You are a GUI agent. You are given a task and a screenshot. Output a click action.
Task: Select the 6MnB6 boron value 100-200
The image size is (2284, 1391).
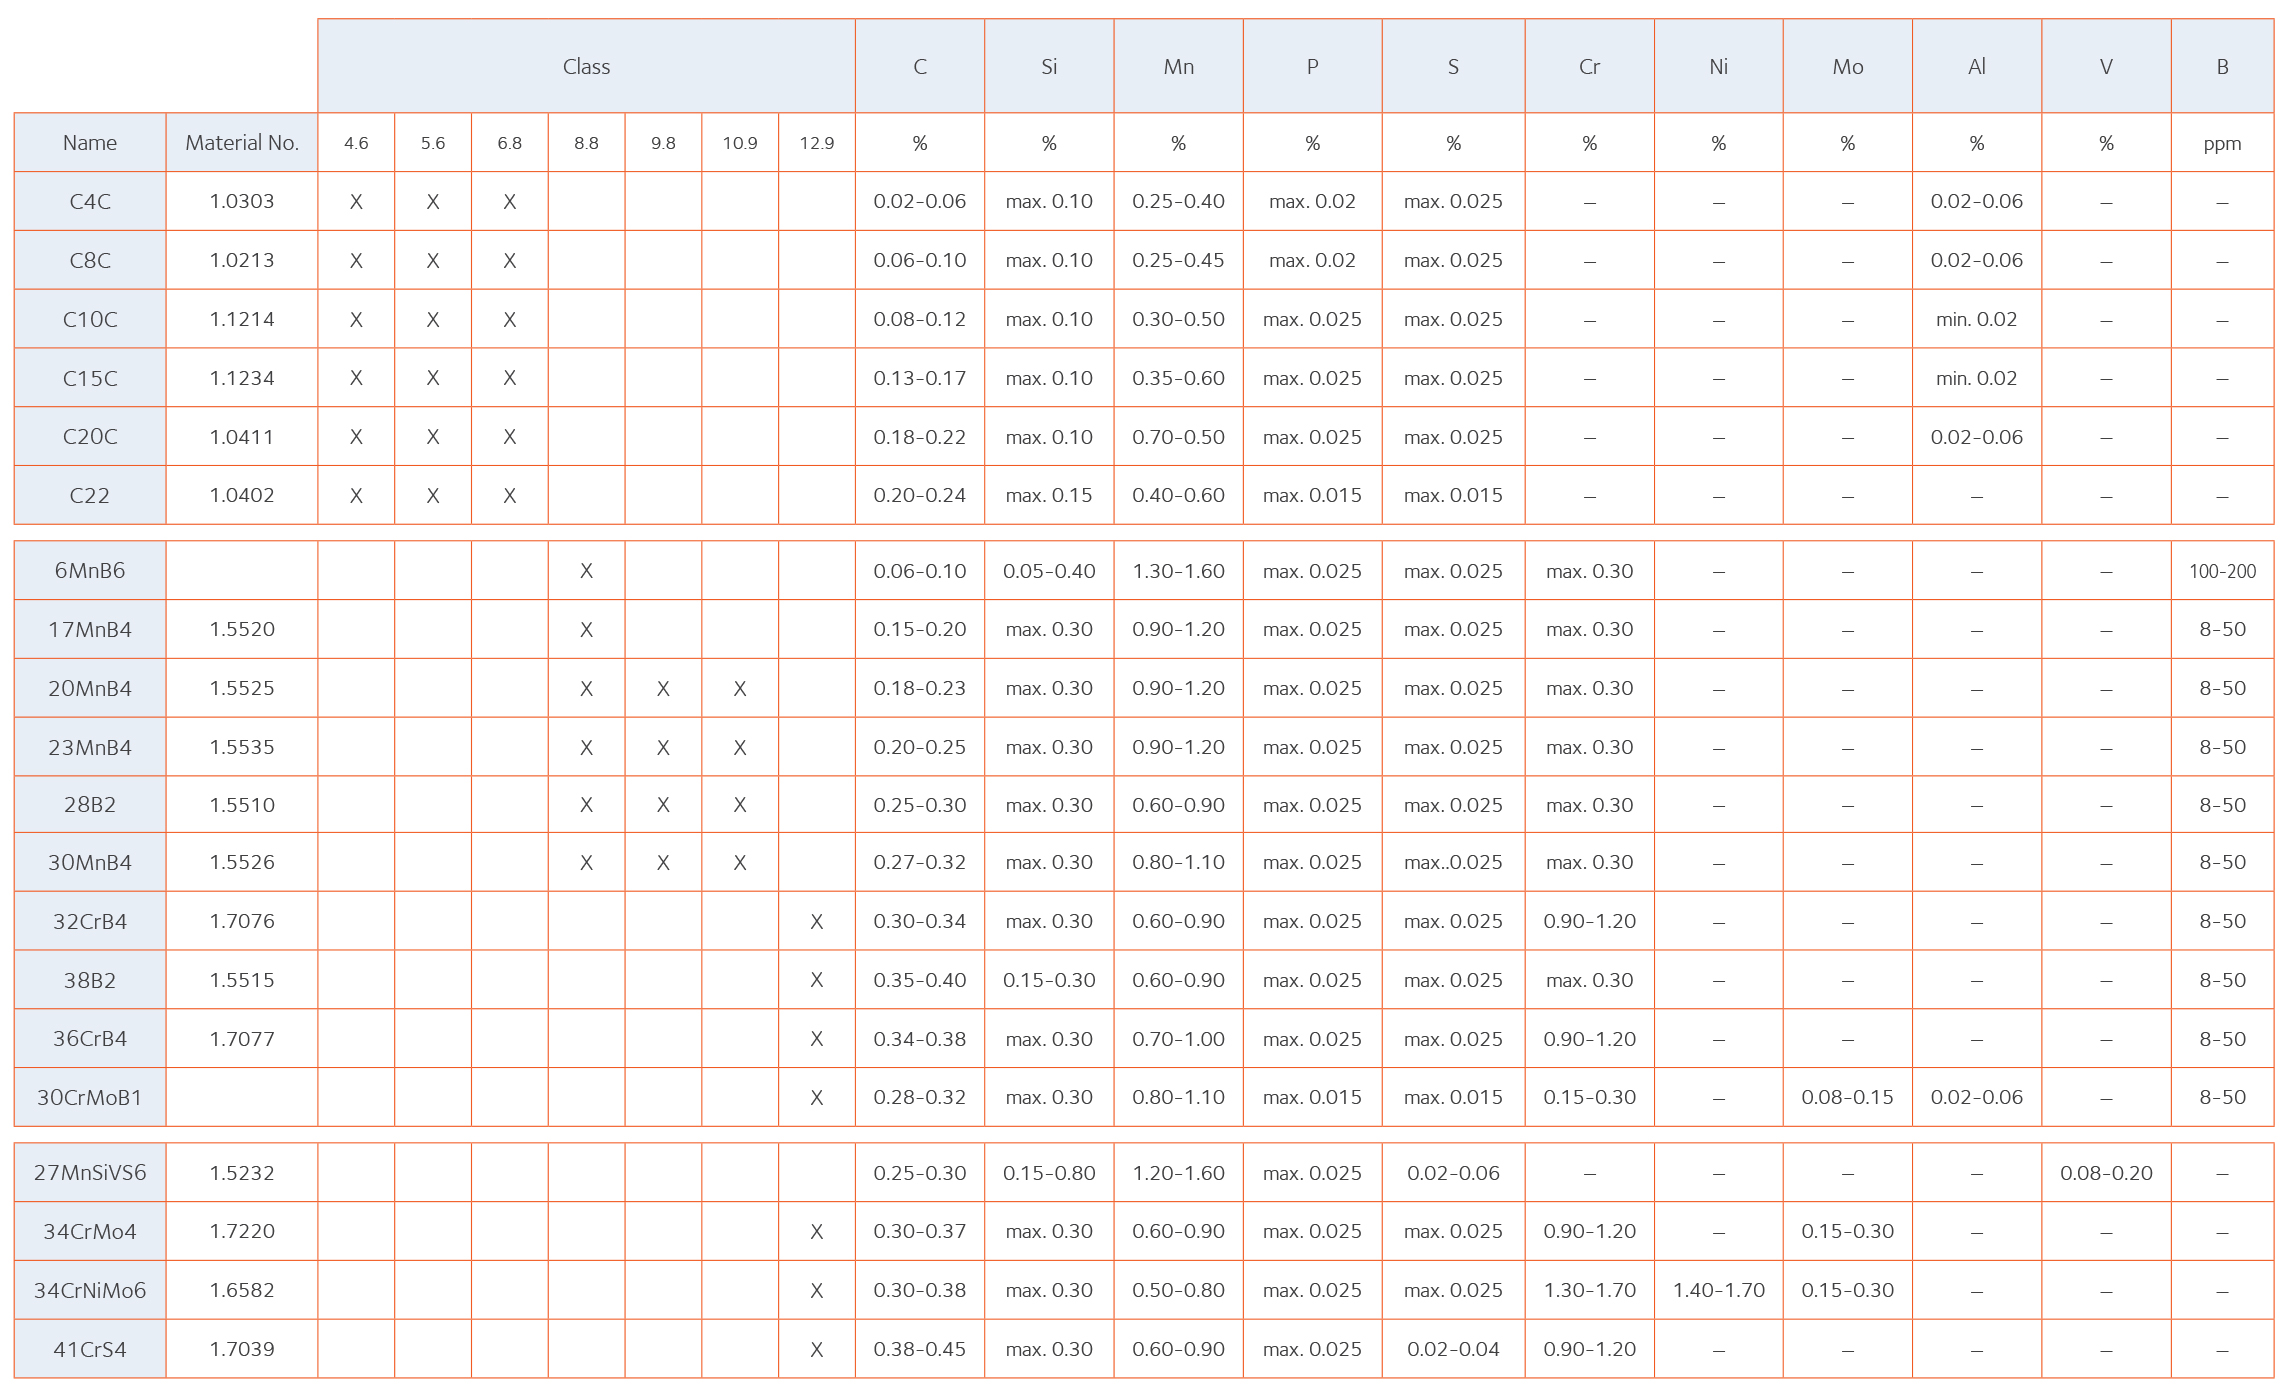tap(2222, 571)
